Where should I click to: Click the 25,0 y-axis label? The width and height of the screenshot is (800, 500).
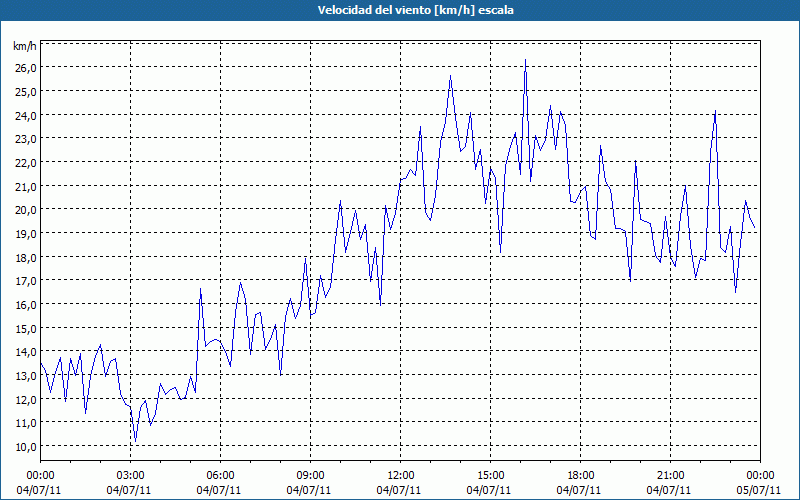pyautogui.click(x=25, y=92)
